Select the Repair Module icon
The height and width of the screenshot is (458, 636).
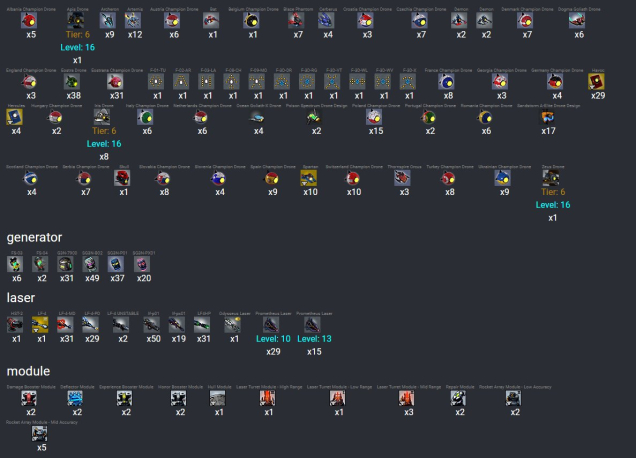pyautogui.click(x=457, y=398)
